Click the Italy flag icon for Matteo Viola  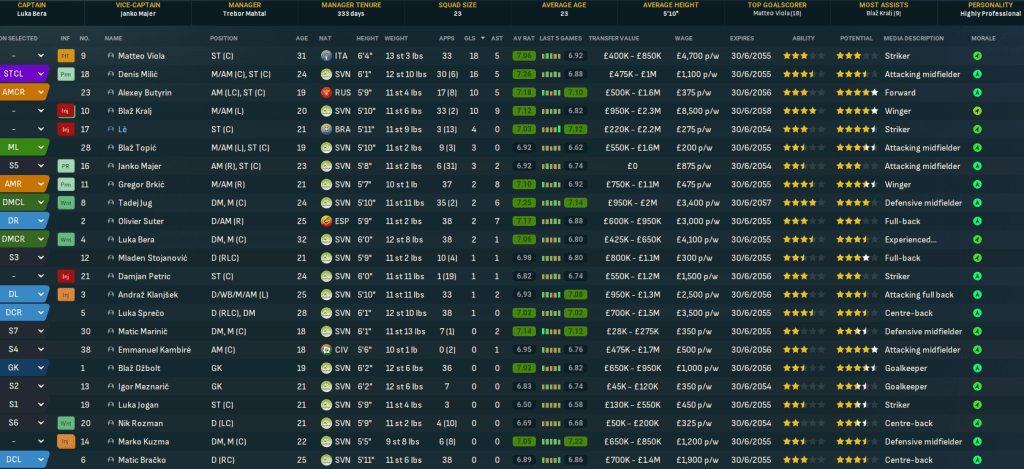(x=326, y=56)
